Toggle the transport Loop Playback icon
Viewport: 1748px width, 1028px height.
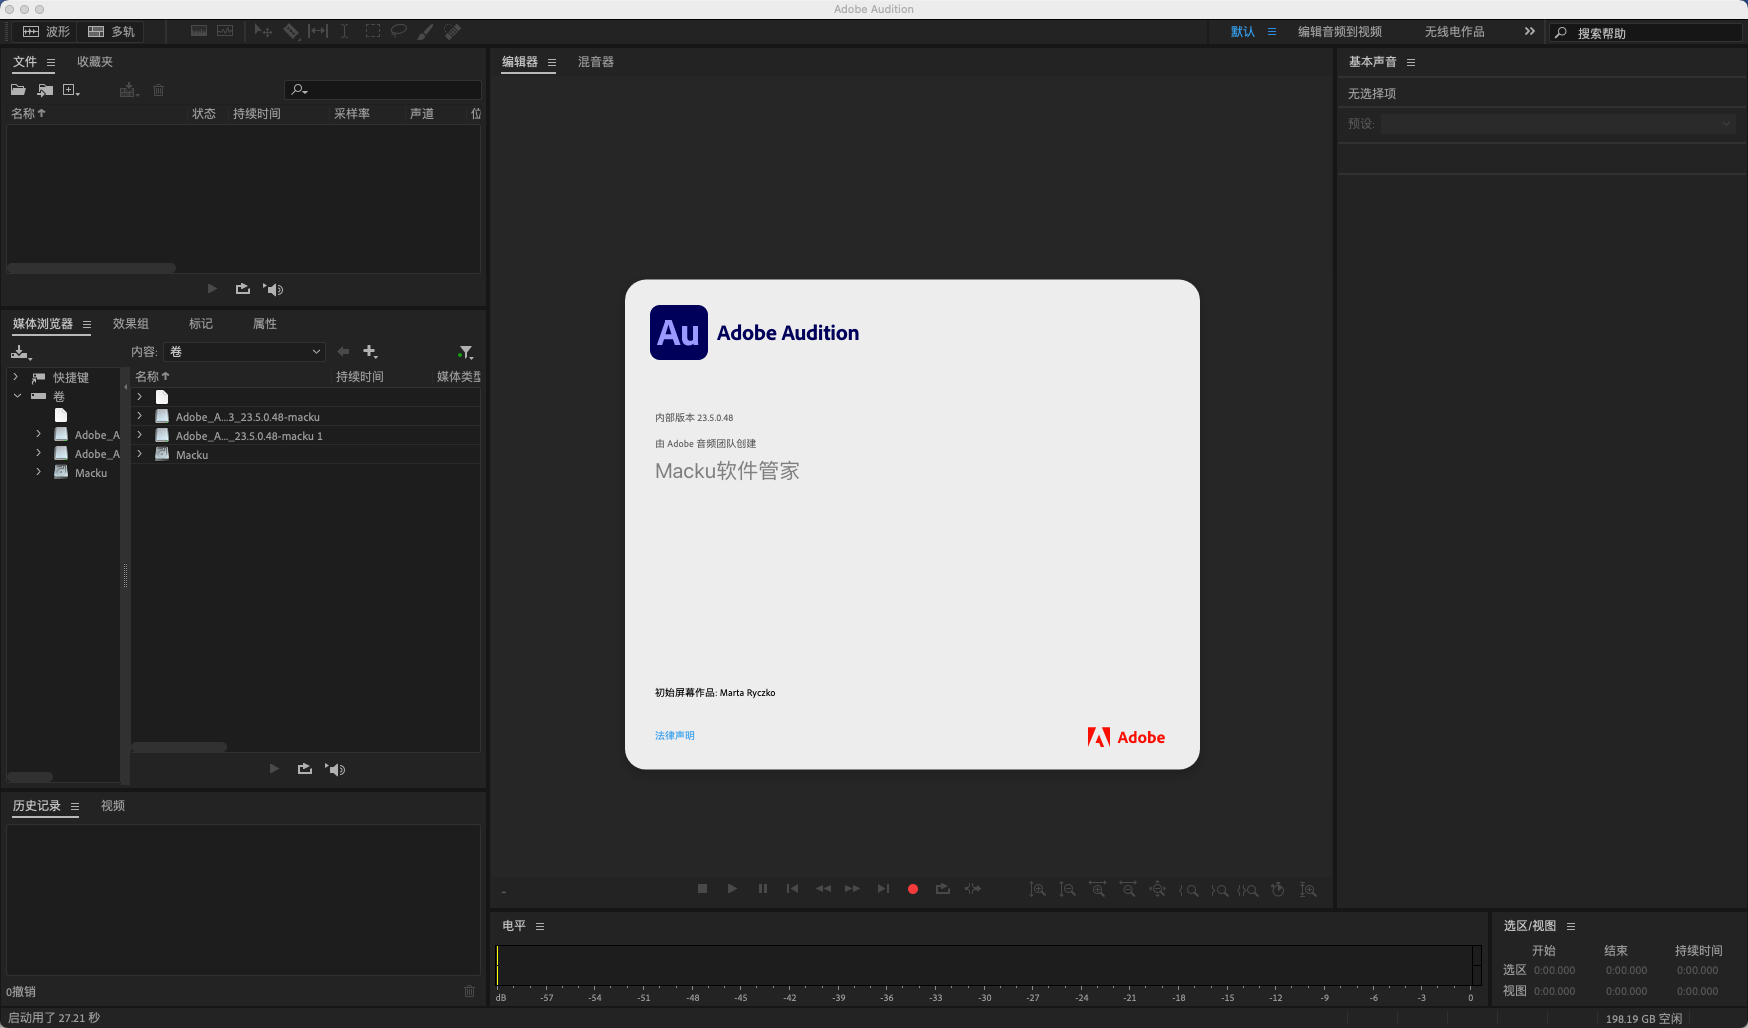point(943,888)
